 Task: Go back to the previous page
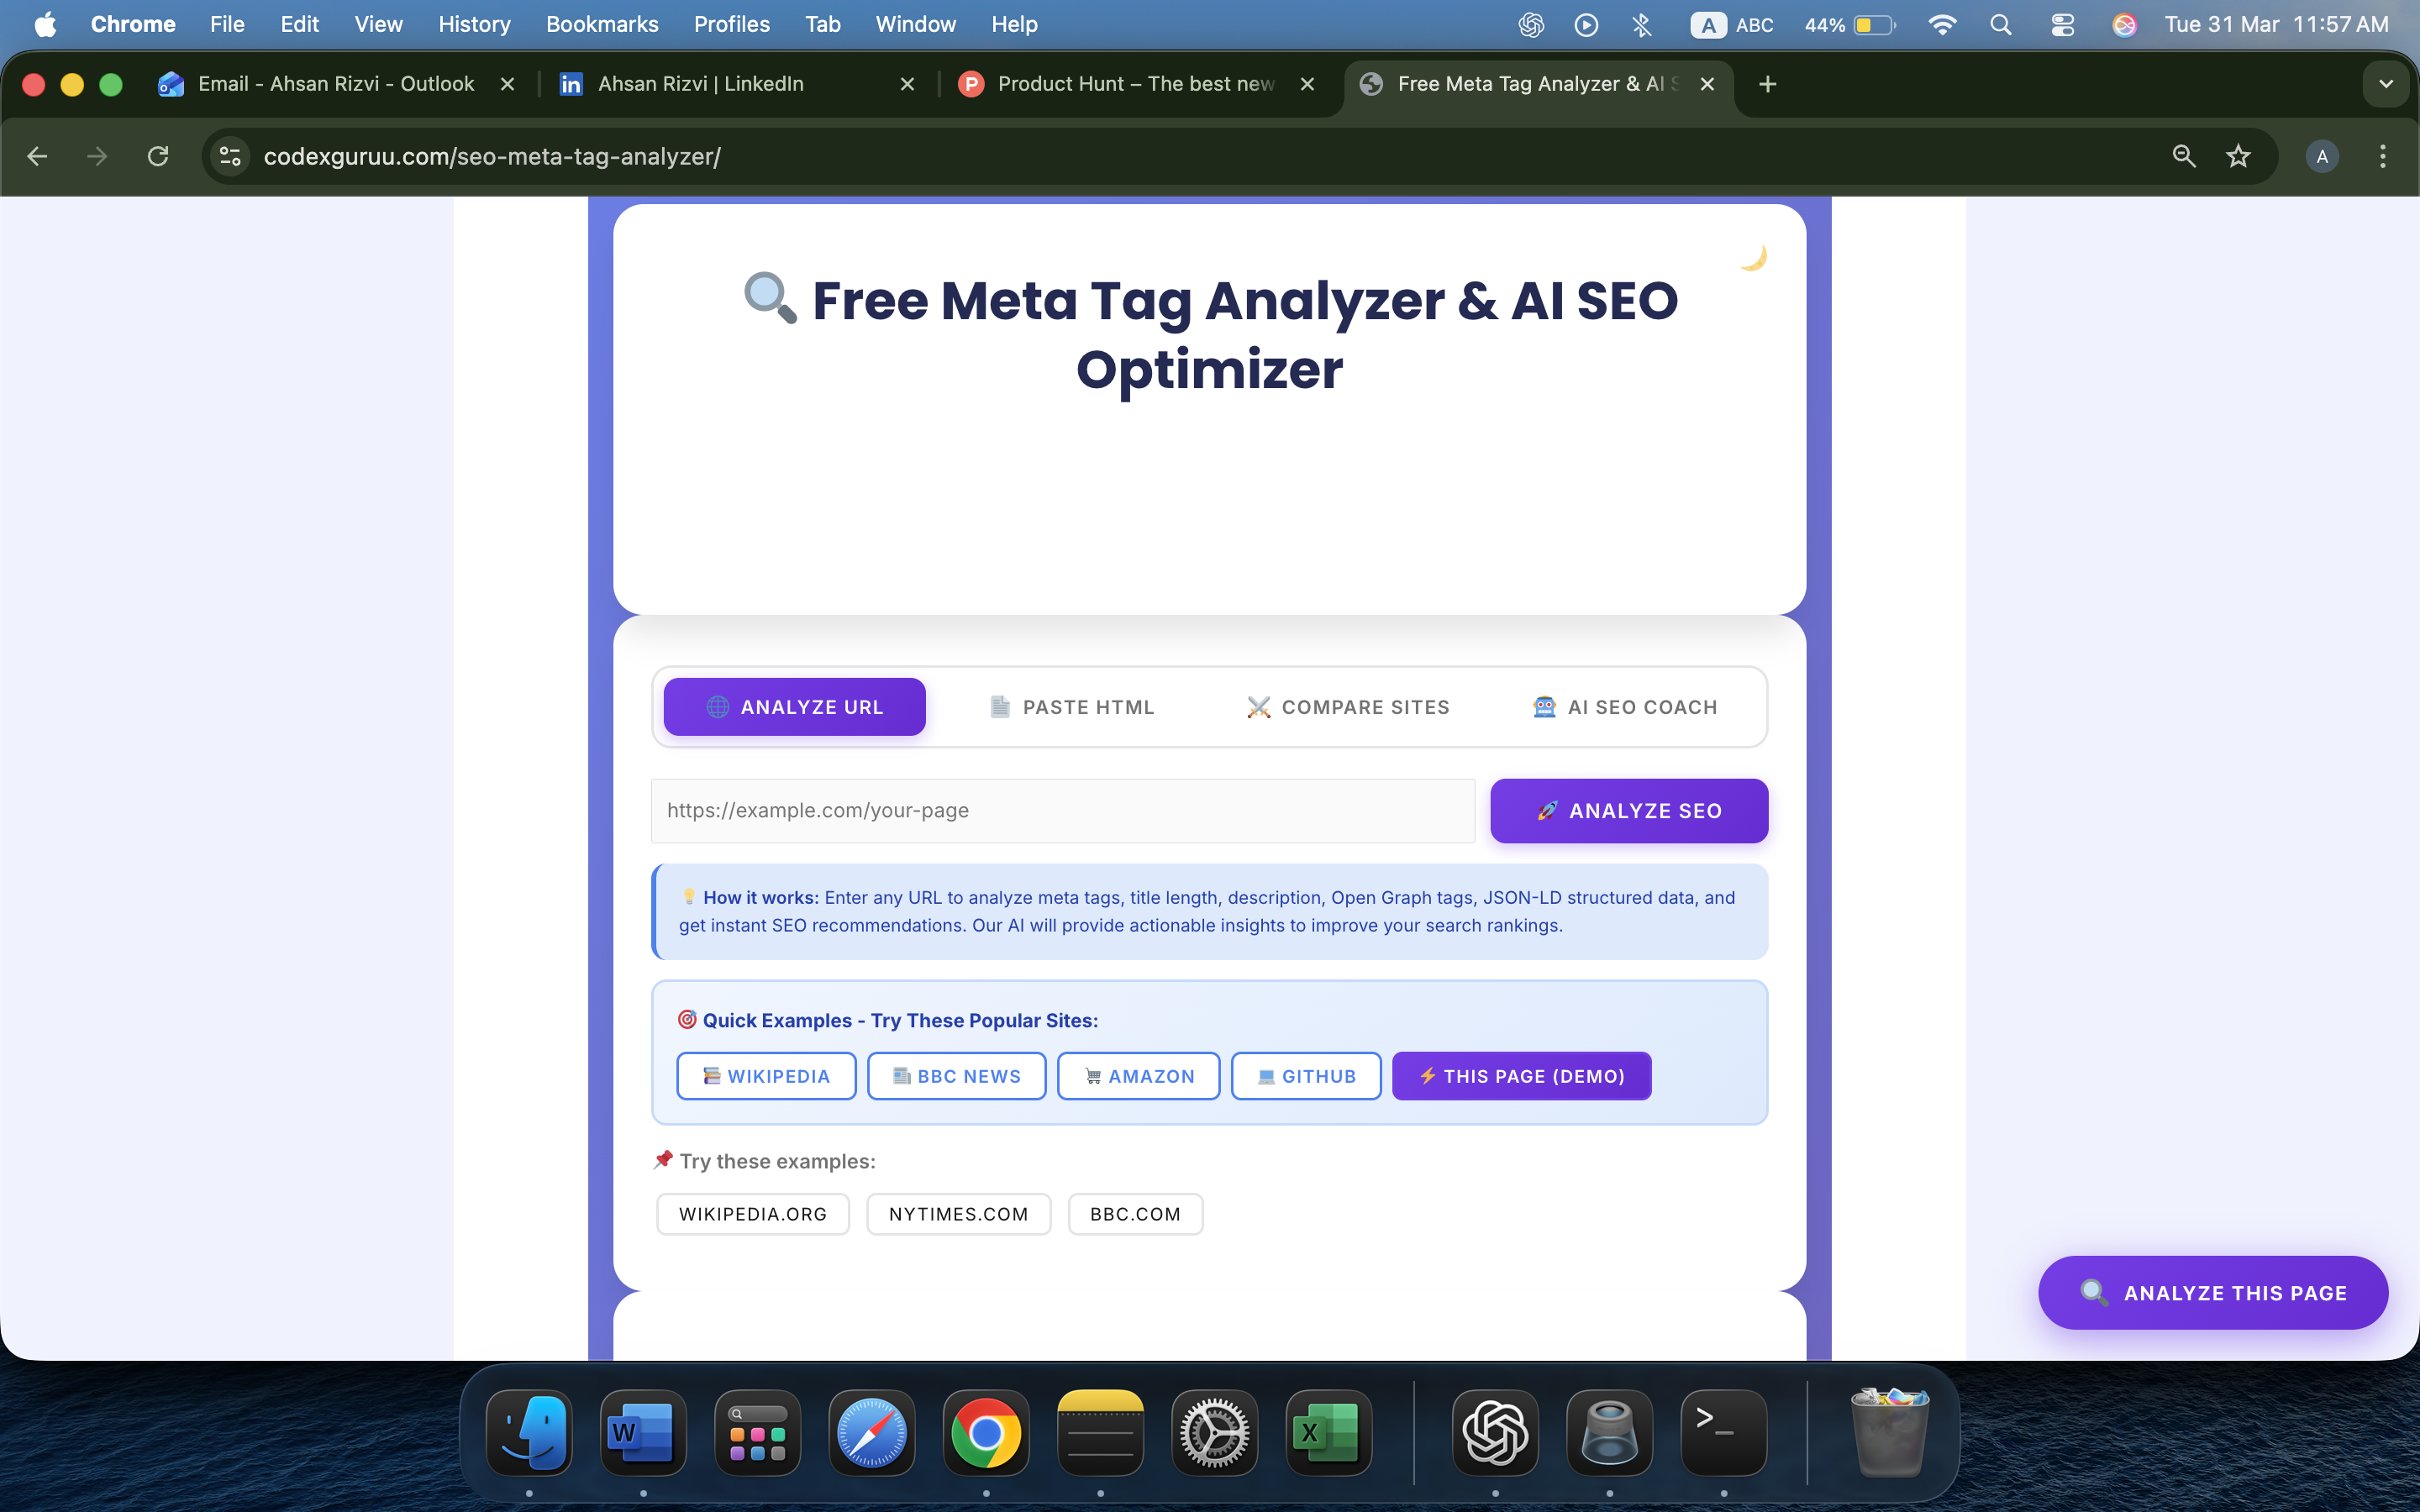pos(38,156)
